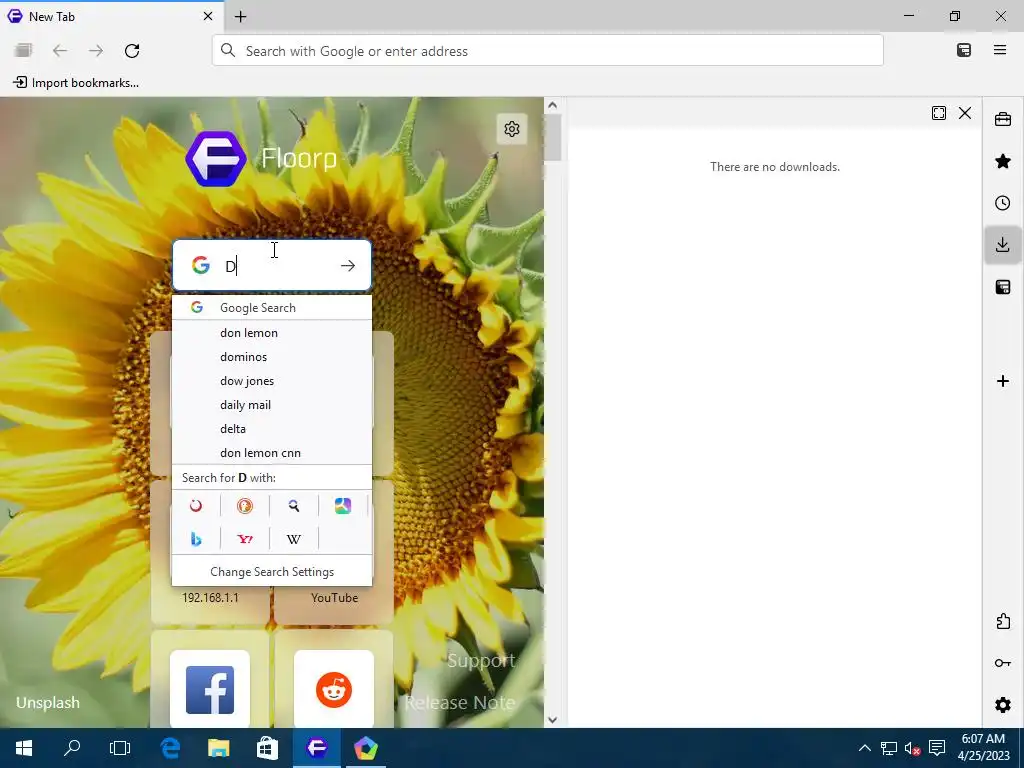Search with Wikipedia engine icon
The image size is (1024, 768).
coord(294,539)
